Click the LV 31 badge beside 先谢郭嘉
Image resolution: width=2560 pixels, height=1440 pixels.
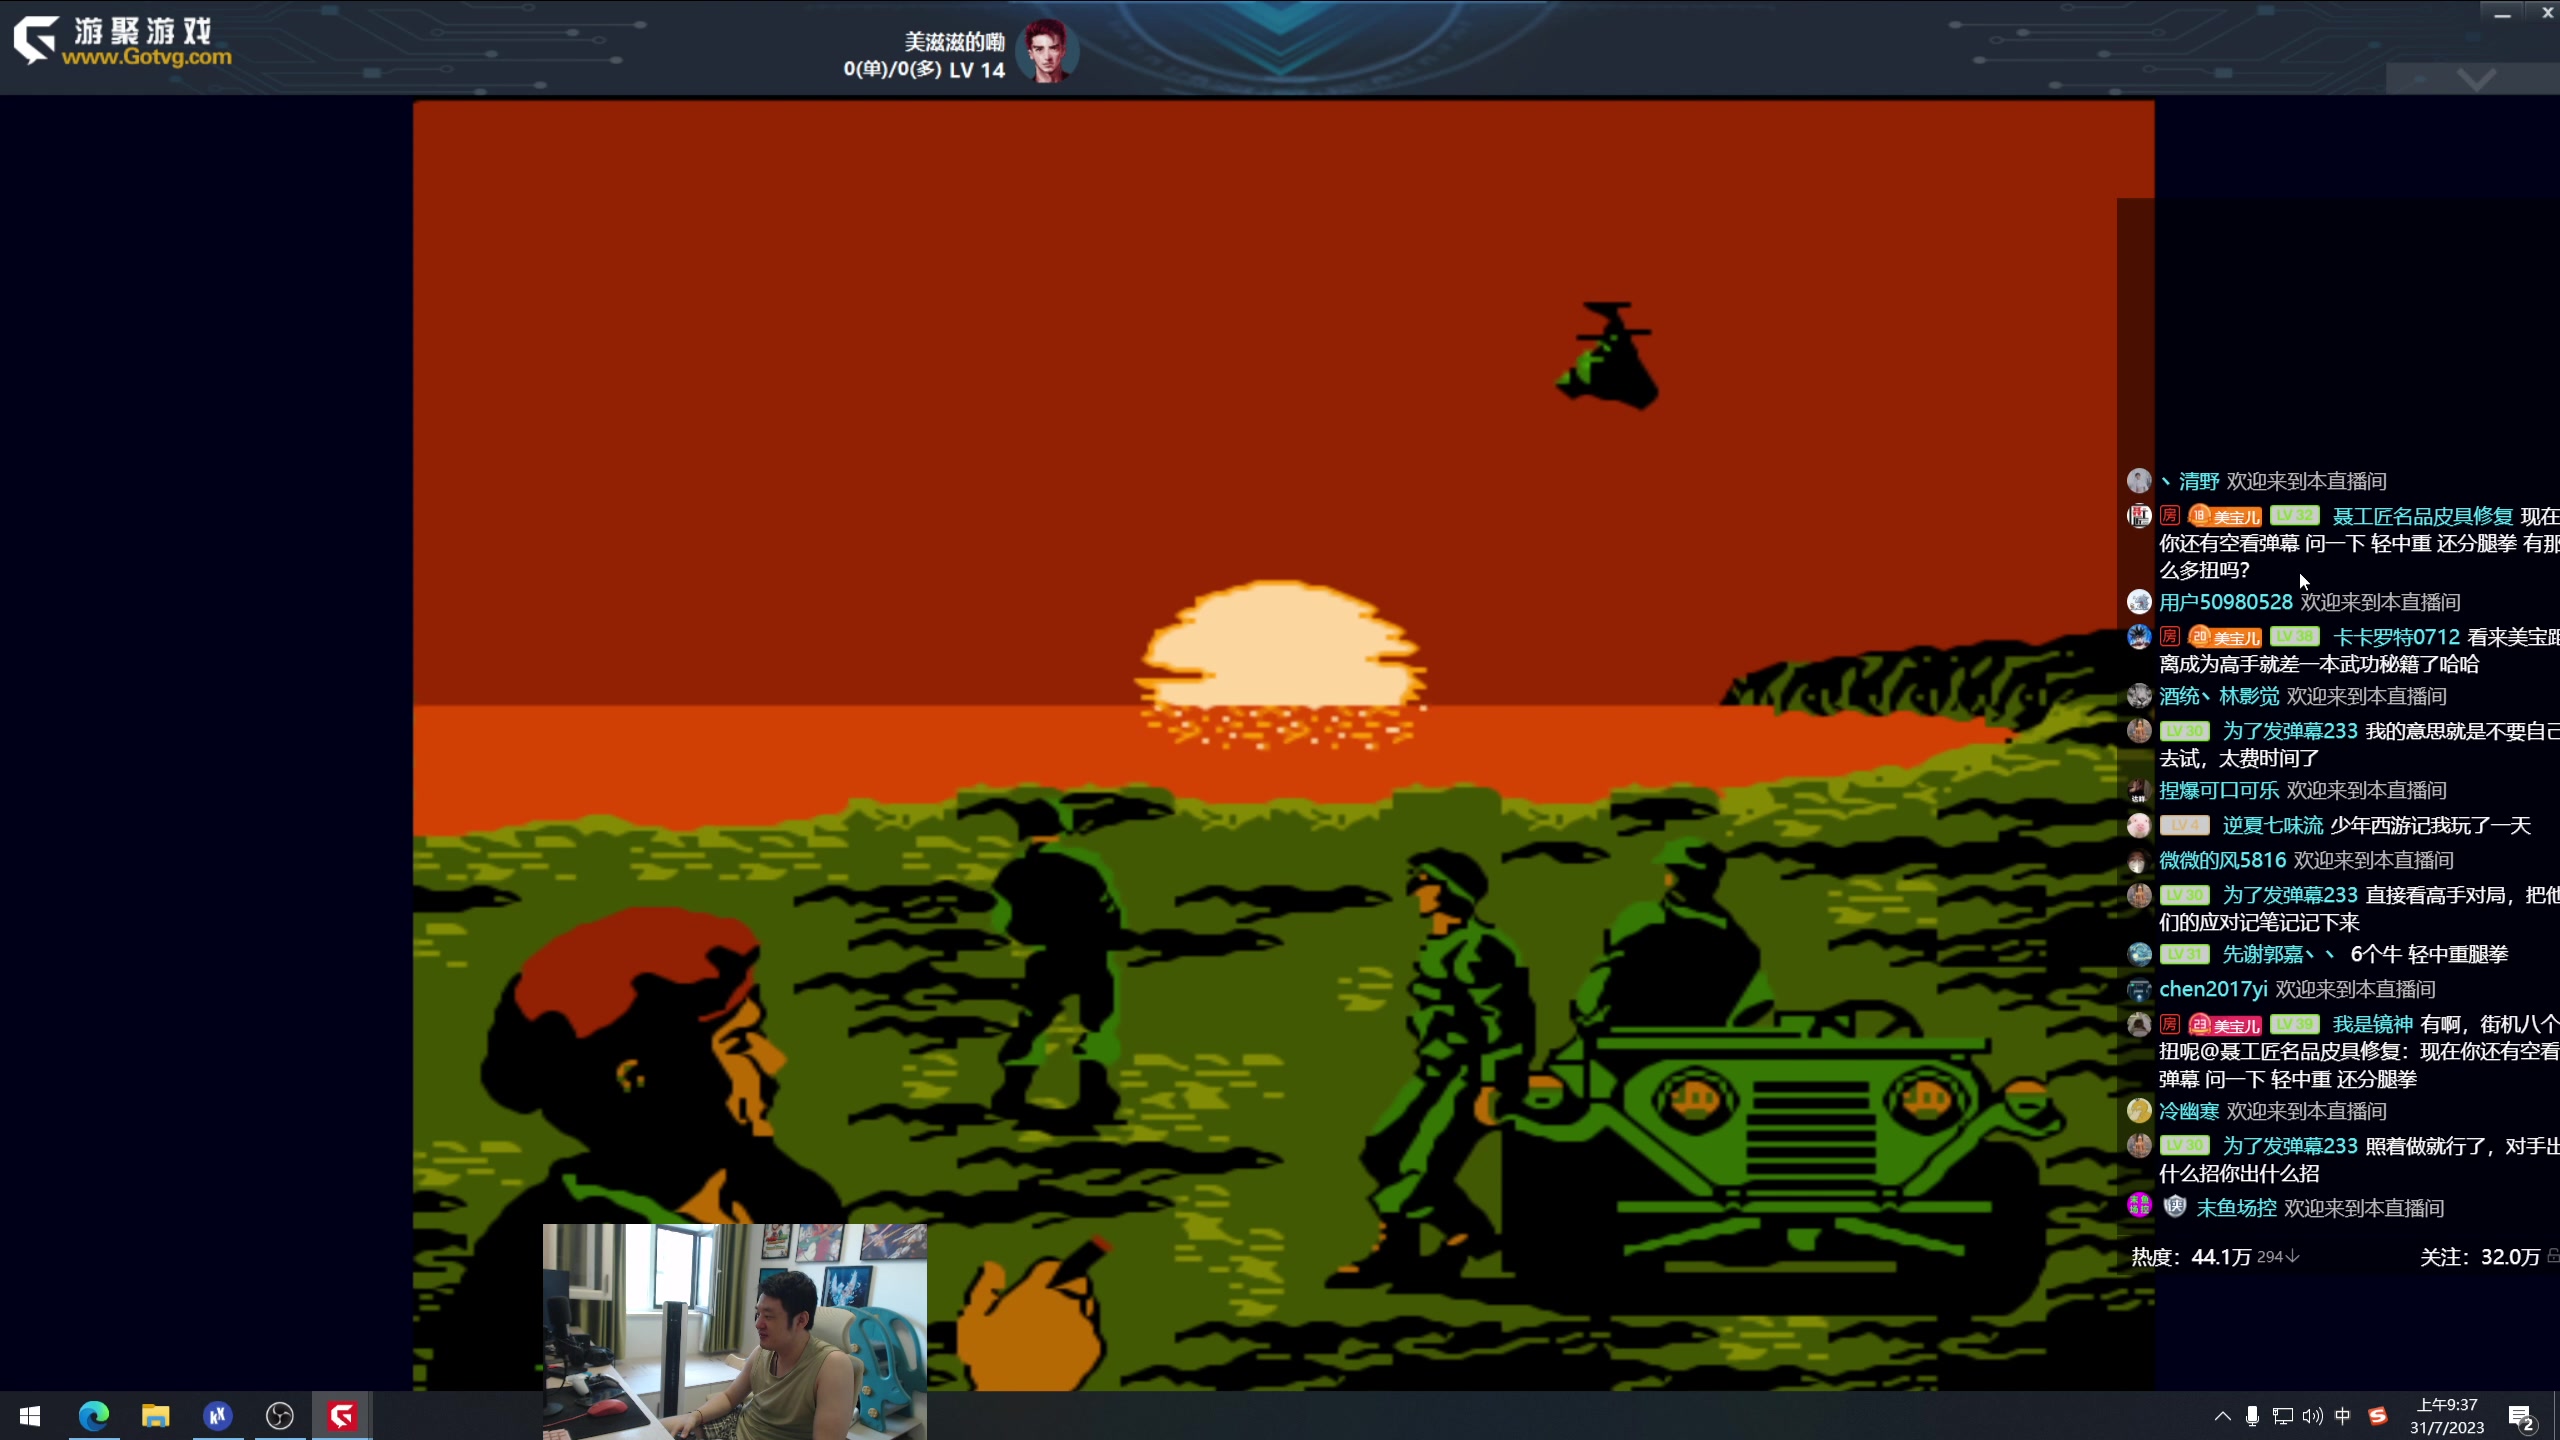[x=2185, y=954]
